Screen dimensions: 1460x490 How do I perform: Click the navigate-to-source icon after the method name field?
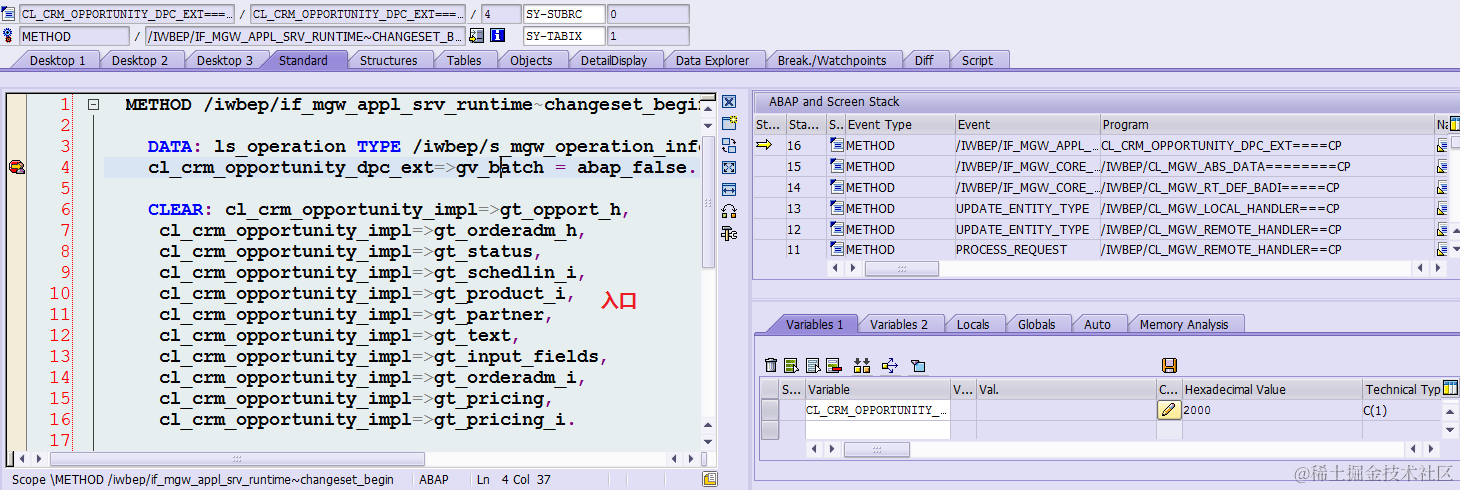pyautogui.click(x=477, y=36)
